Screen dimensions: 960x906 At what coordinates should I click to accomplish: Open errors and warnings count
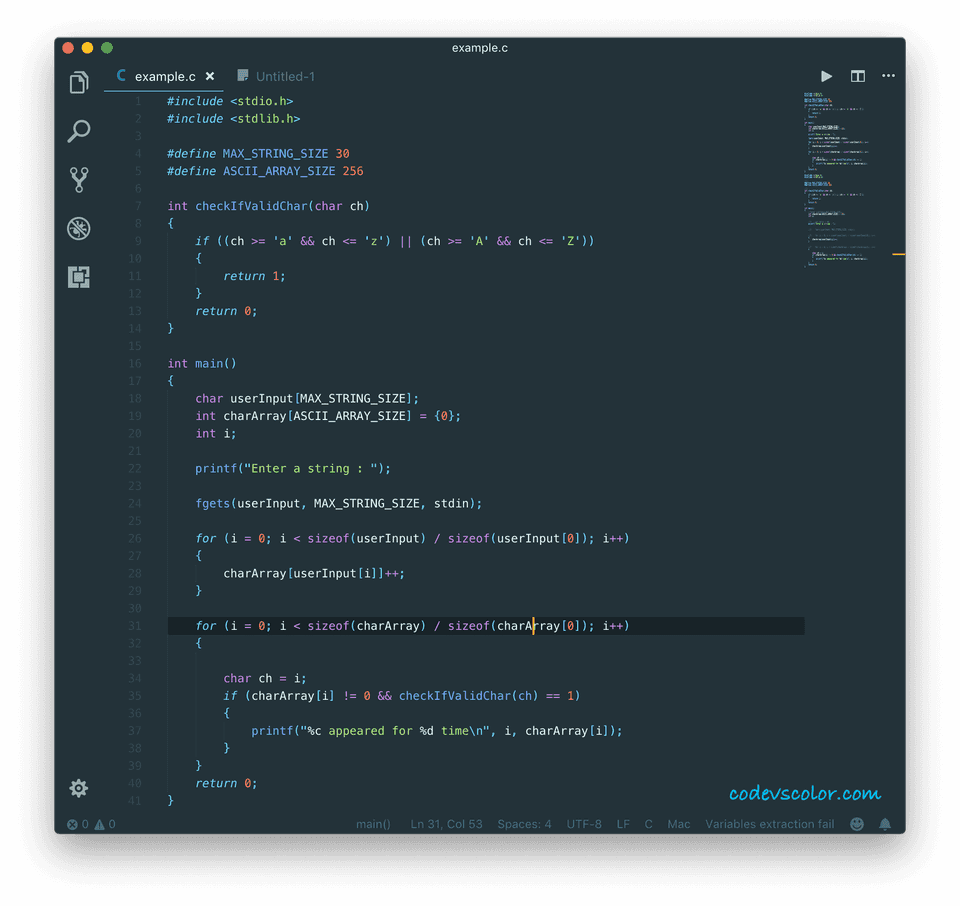[91, 824]
